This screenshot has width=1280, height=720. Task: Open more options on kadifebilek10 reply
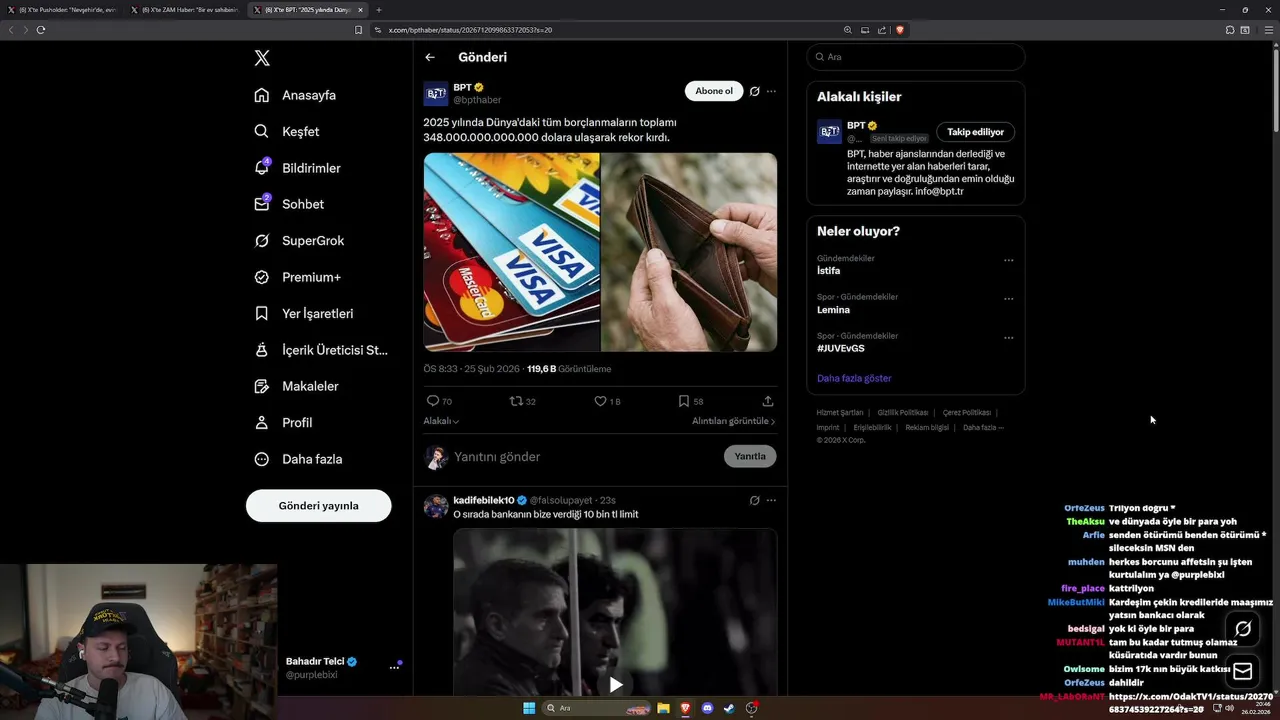click(771, 500)
